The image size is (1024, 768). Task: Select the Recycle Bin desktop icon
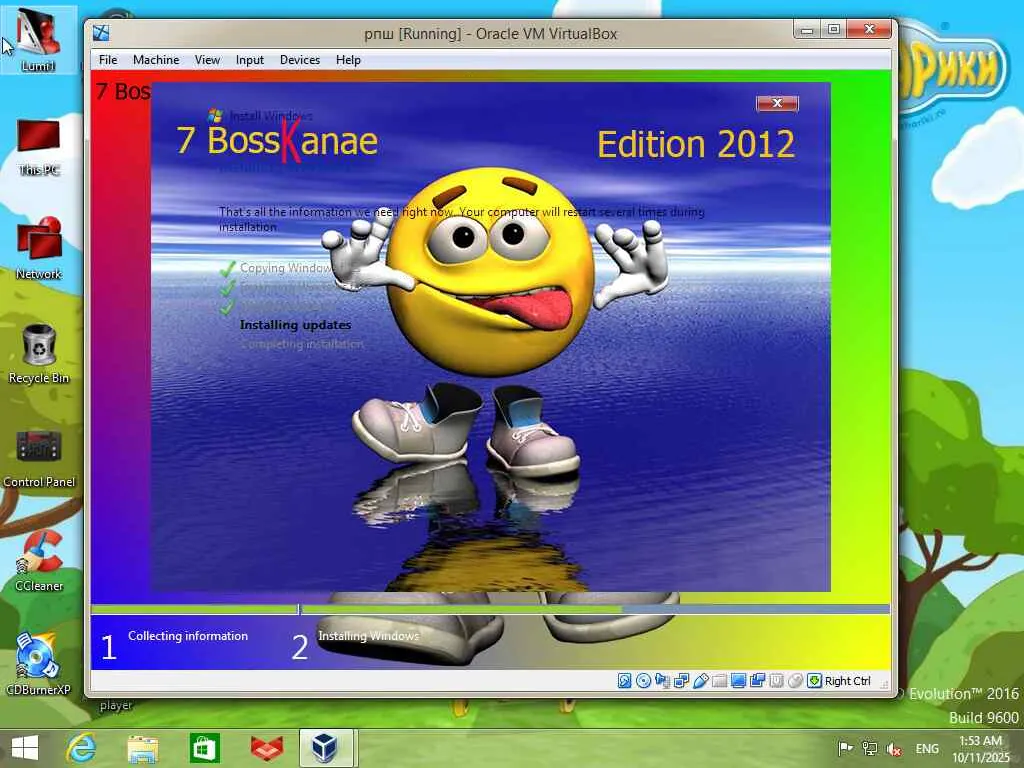click(39, 353)
